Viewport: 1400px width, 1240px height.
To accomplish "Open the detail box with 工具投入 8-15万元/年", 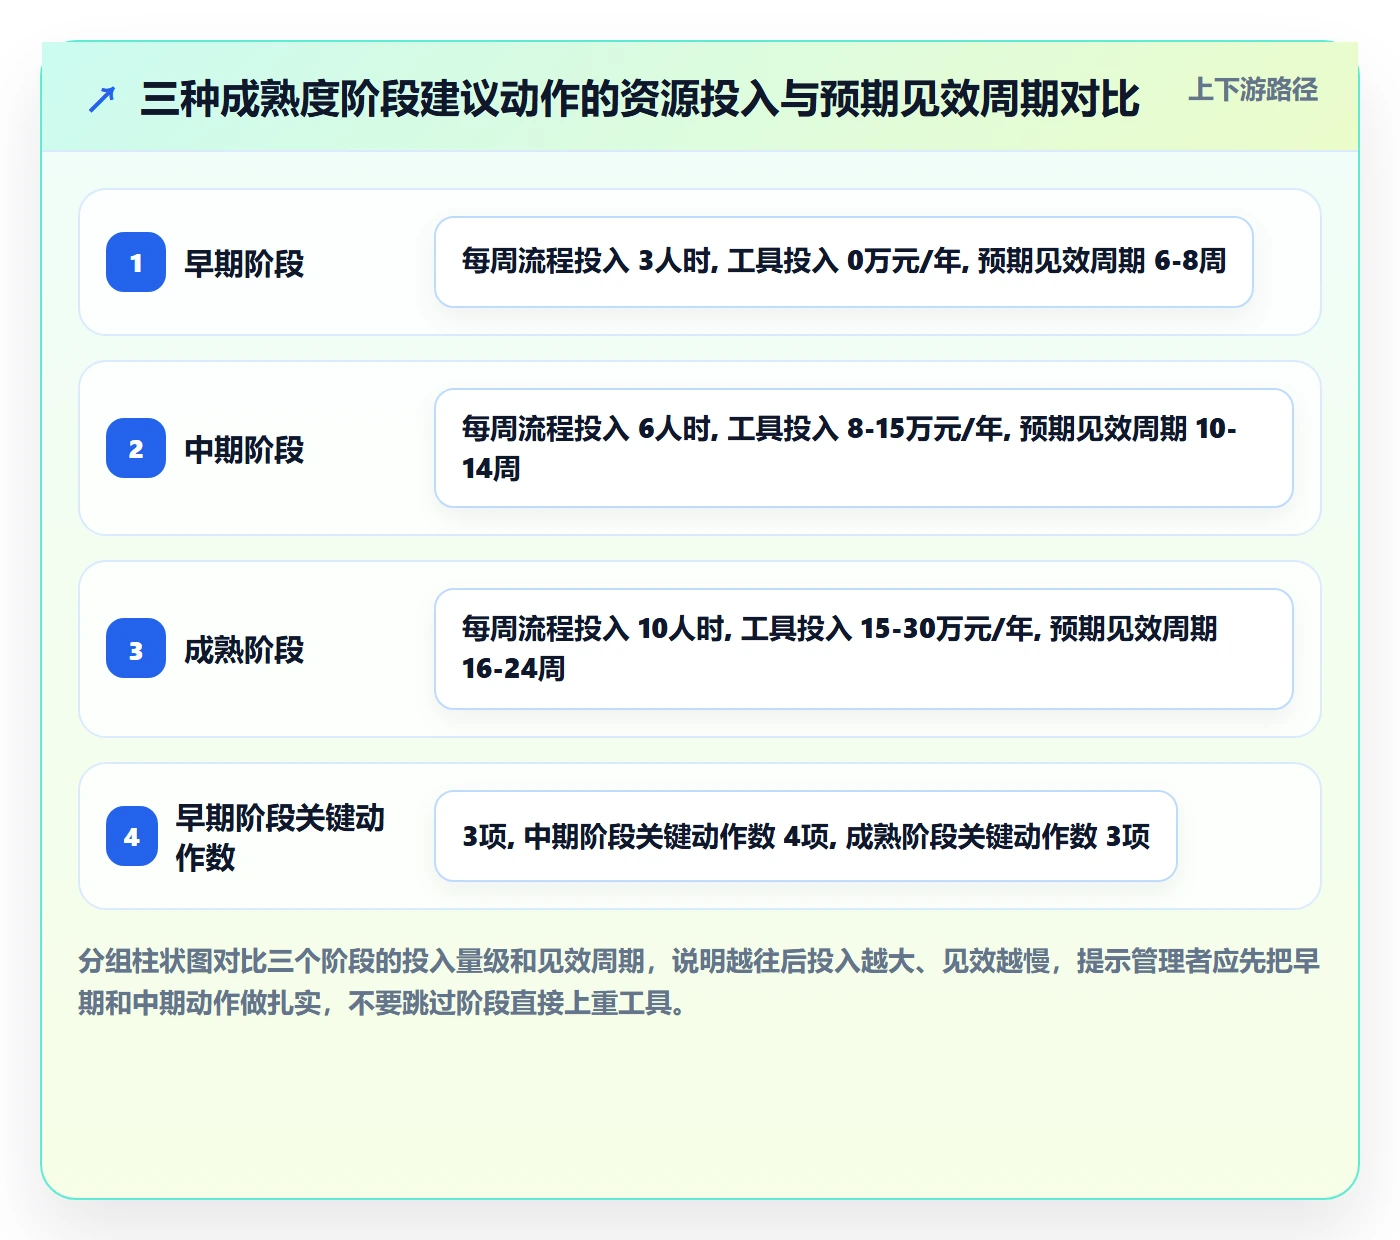I will pyautogui.click(x=864, y=448).
